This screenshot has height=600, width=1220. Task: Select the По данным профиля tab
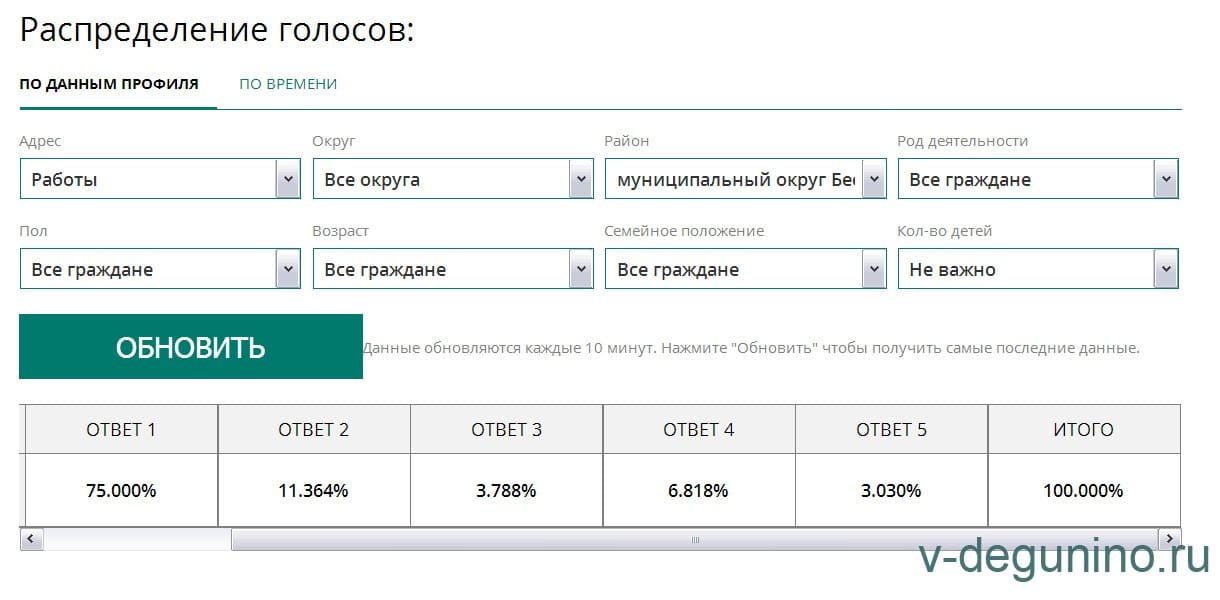click(x=109, y=84)
